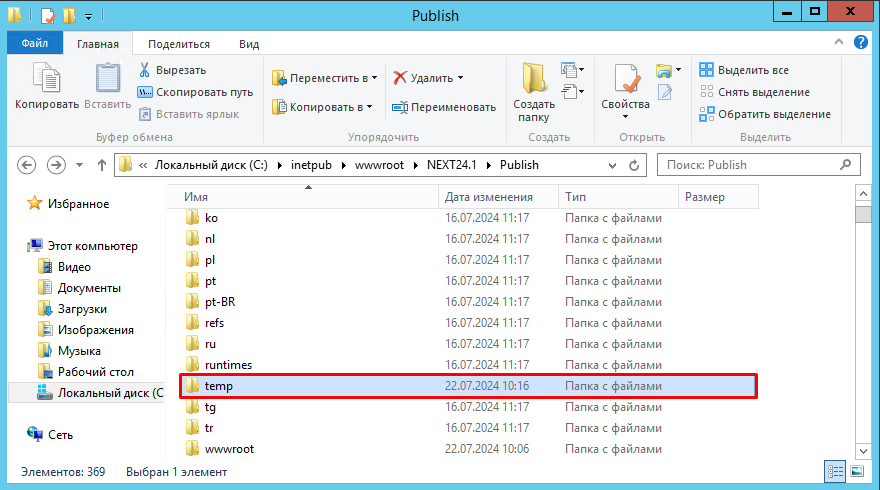Select the pt-BR folder
Screen dimensions: 880x490
pos(210,302)
